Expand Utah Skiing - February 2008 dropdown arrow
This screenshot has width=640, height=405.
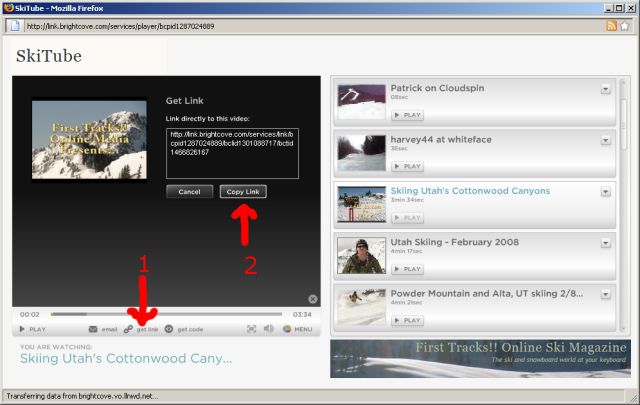tap(606, 243)
